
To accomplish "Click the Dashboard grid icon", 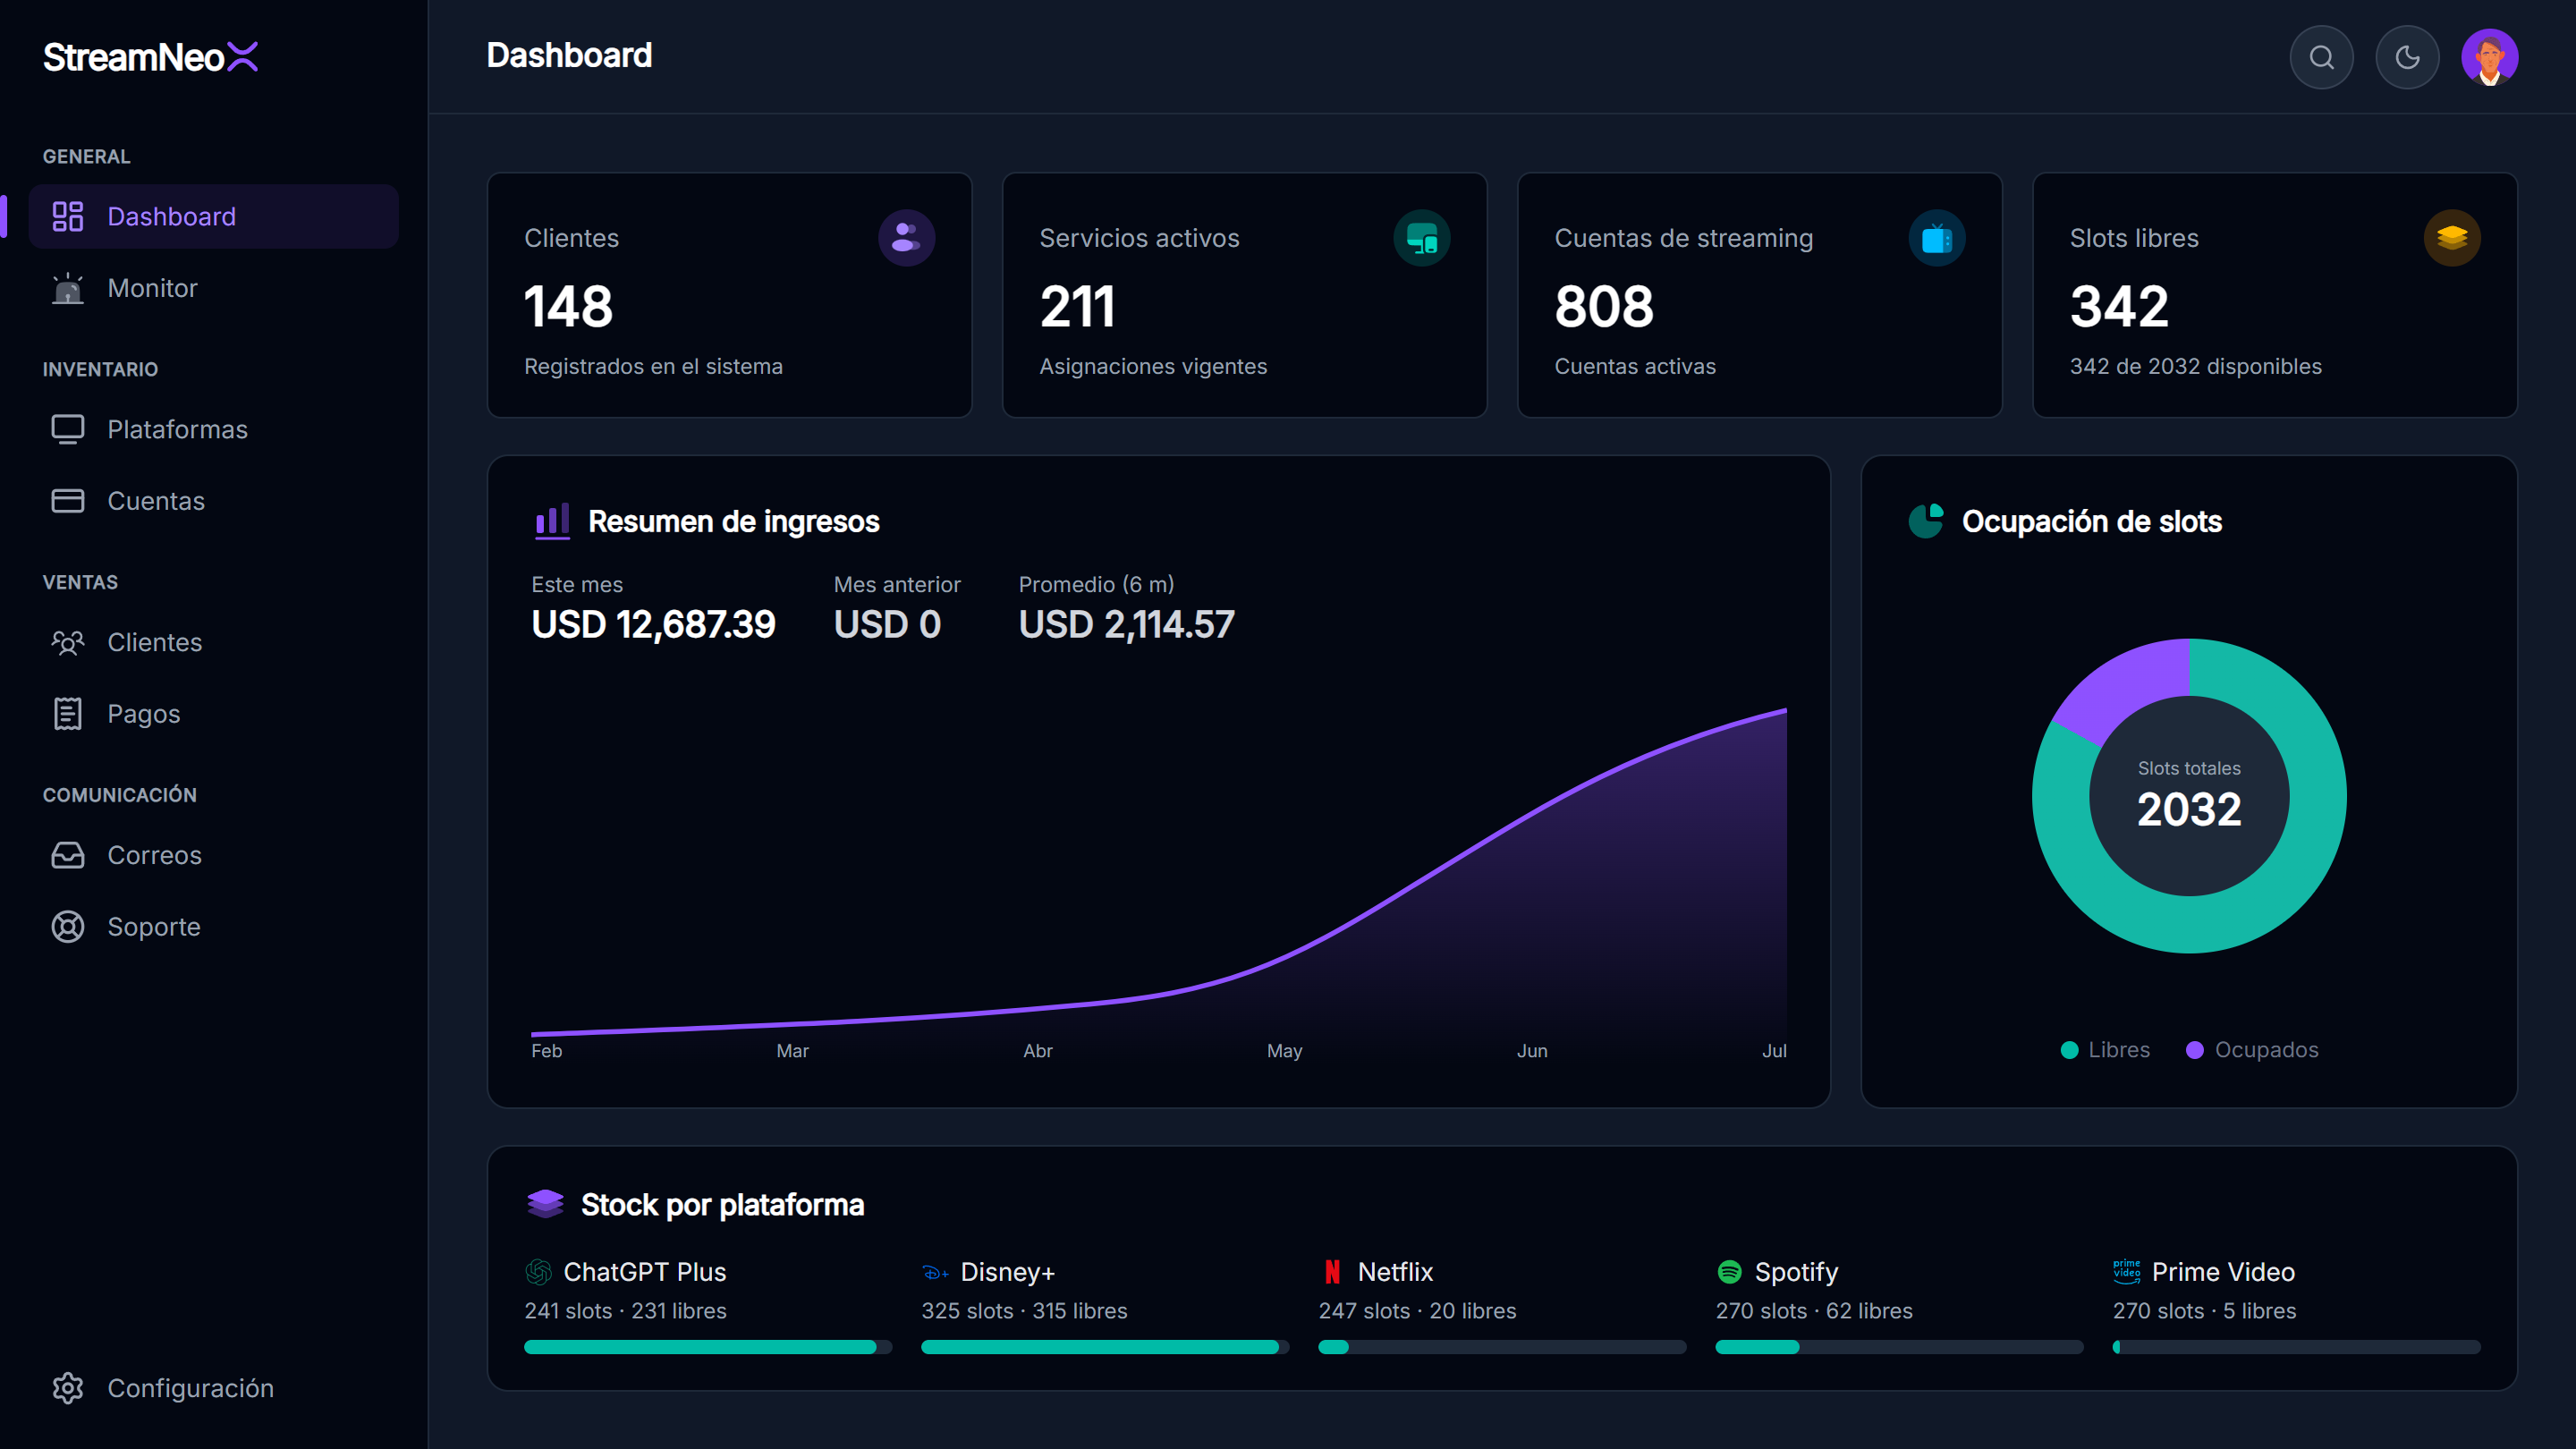I will pyautogui.click(x=68, y=216).
